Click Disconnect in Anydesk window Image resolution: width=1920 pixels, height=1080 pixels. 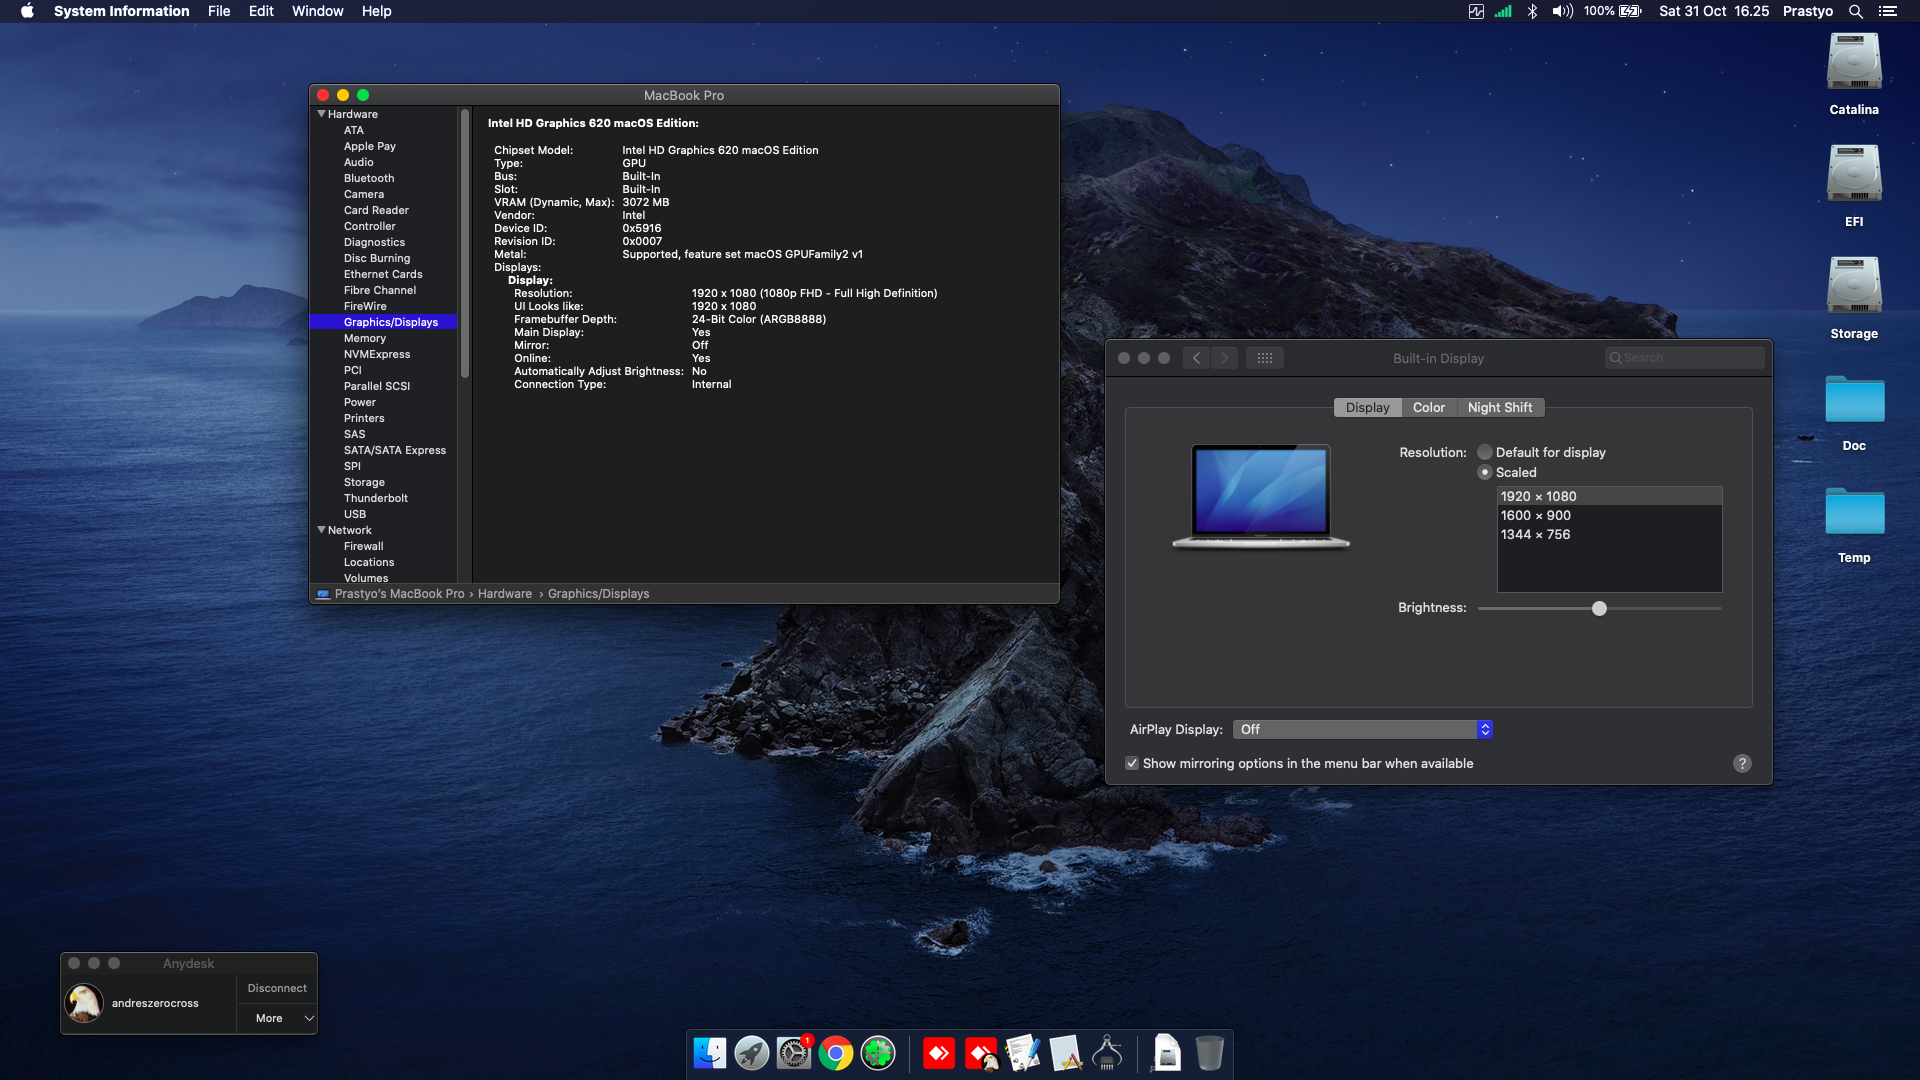(277, 988)
